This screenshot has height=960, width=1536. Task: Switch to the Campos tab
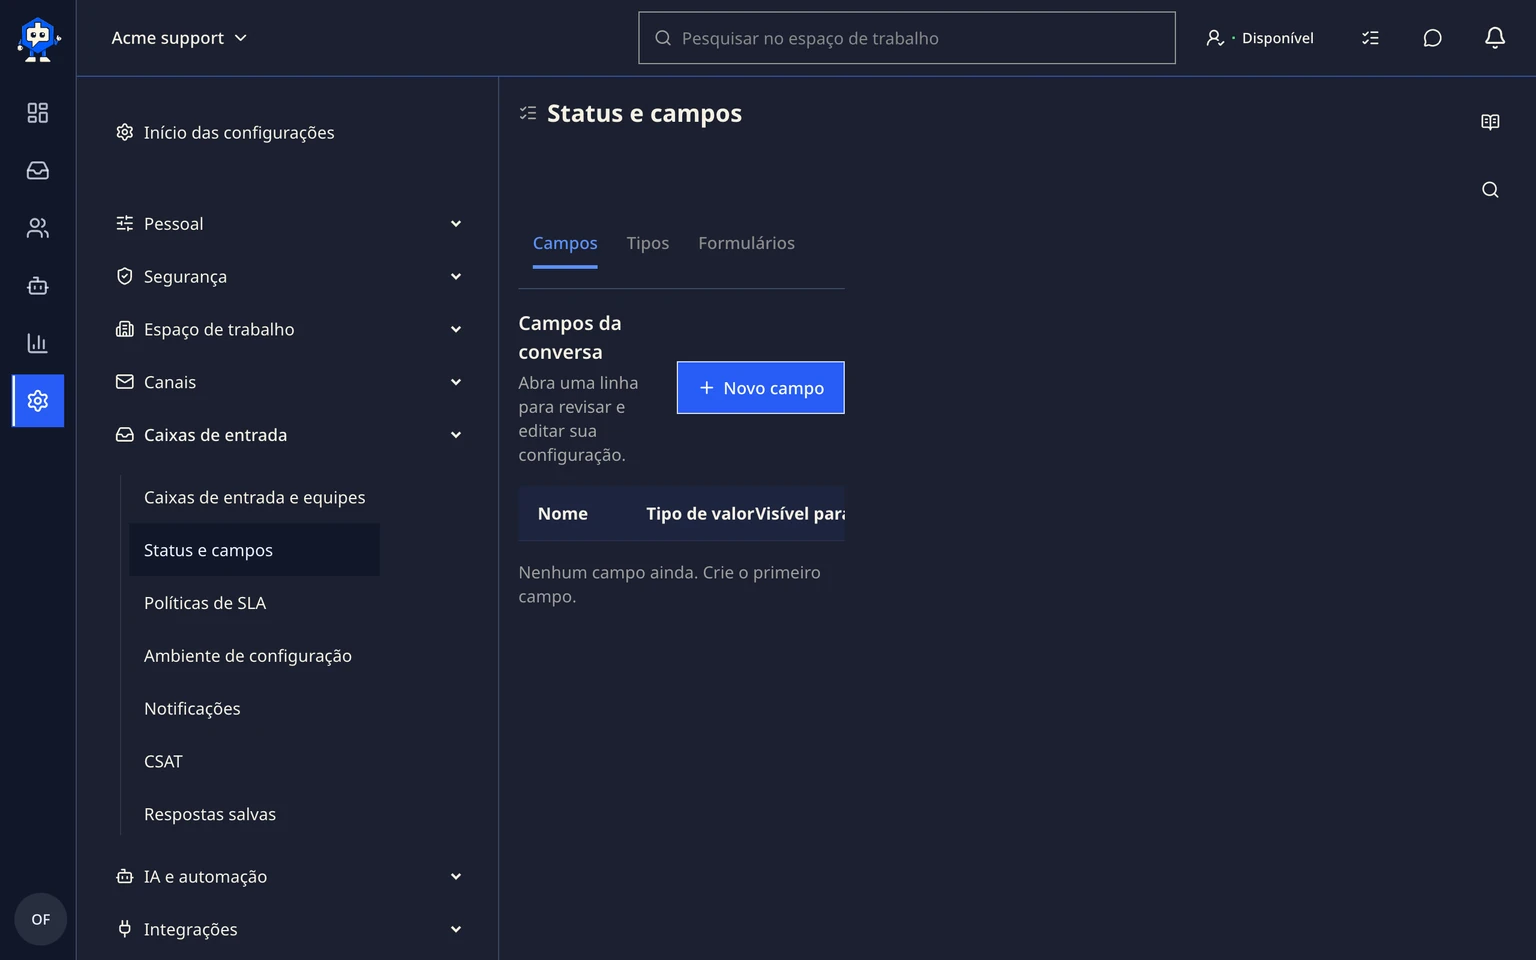(x=565, y=244)
